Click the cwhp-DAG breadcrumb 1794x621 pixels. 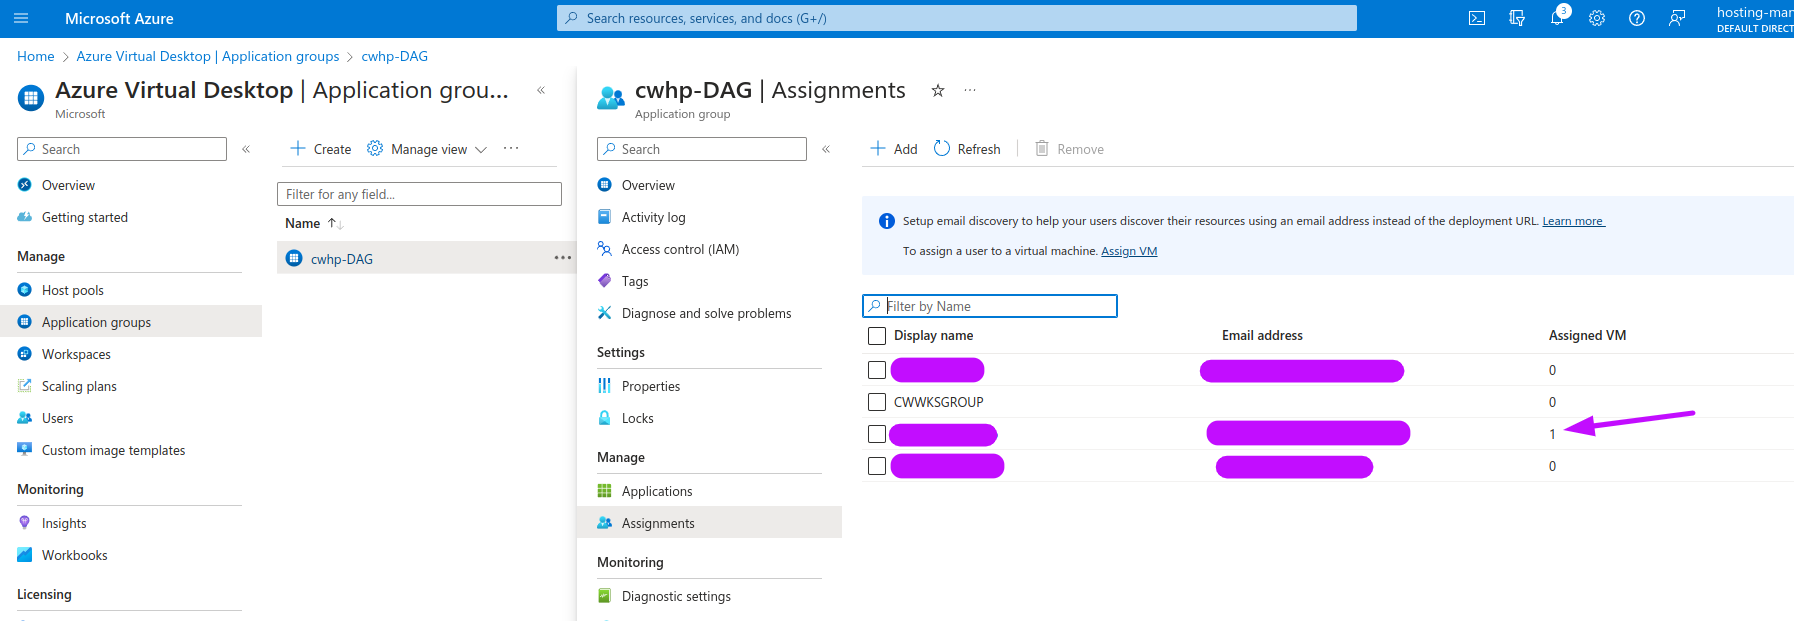(395, 56)
